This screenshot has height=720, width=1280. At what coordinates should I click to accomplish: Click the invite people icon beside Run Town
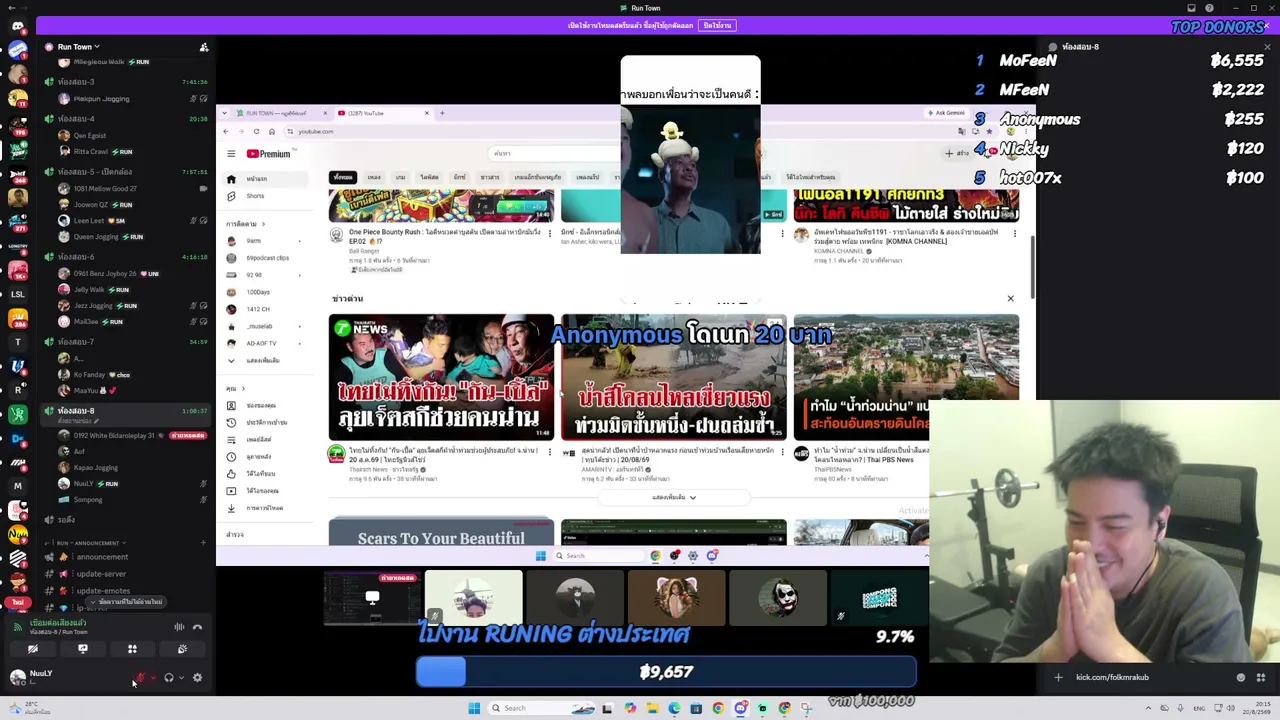(204, 47)
